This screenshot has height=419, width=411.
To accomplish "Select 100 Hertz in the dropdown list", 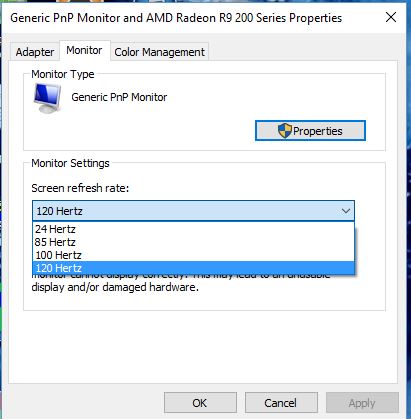I will point(193,255).
